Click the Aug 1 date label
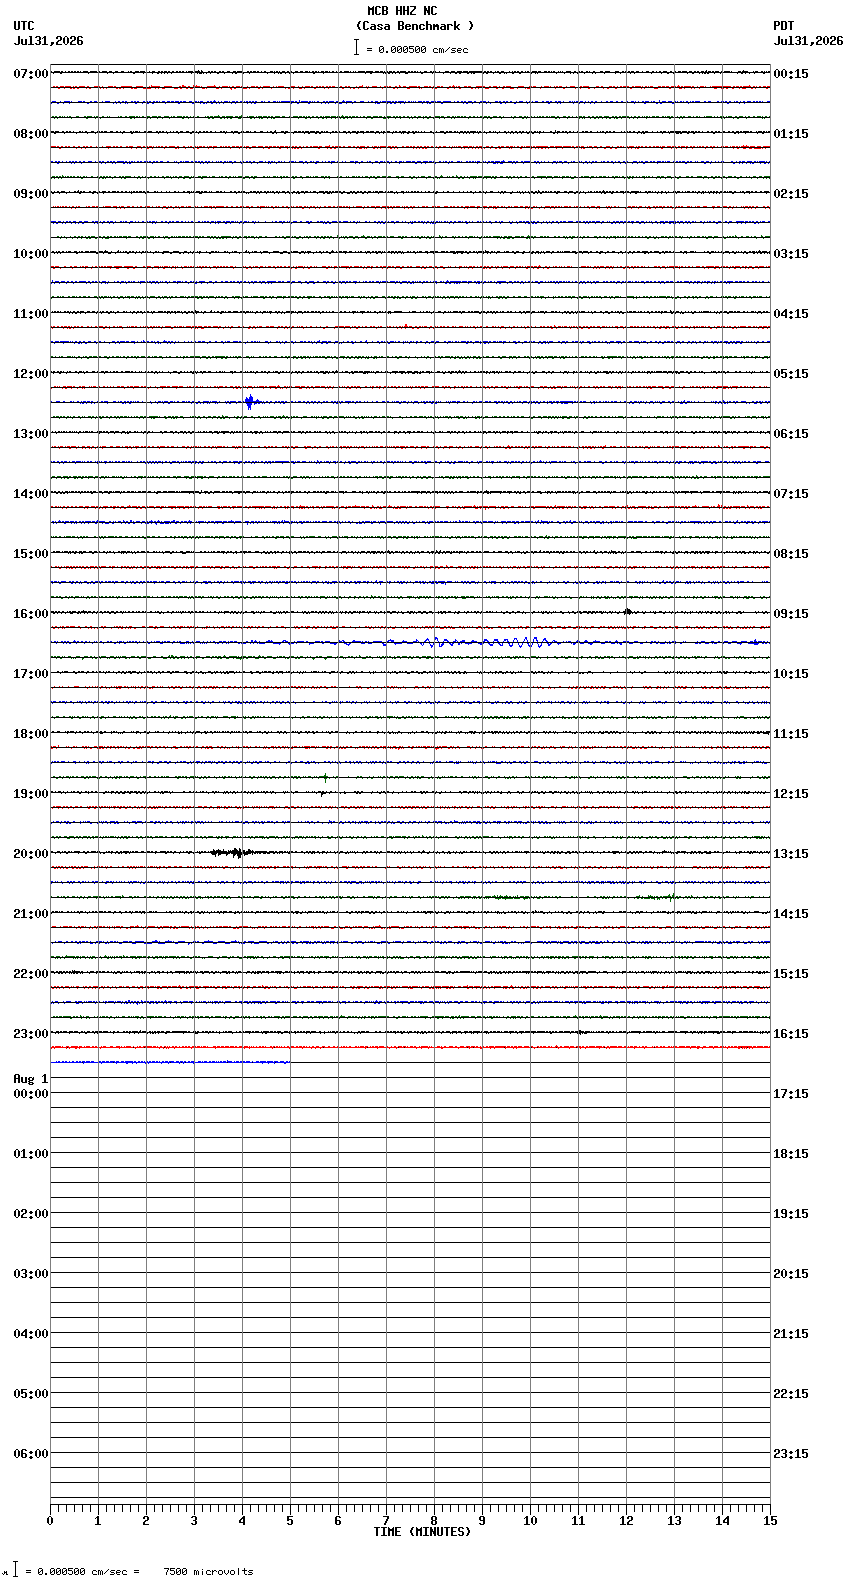850x1584 pixels. point(31,1079)
